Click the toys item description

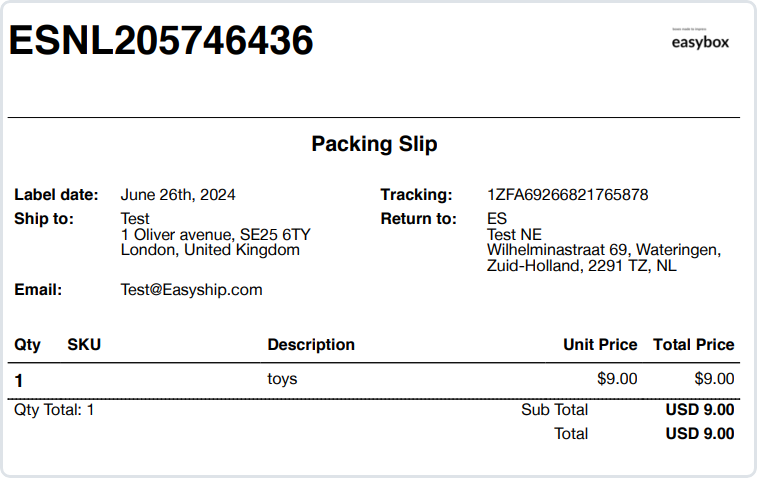(282, 379)
